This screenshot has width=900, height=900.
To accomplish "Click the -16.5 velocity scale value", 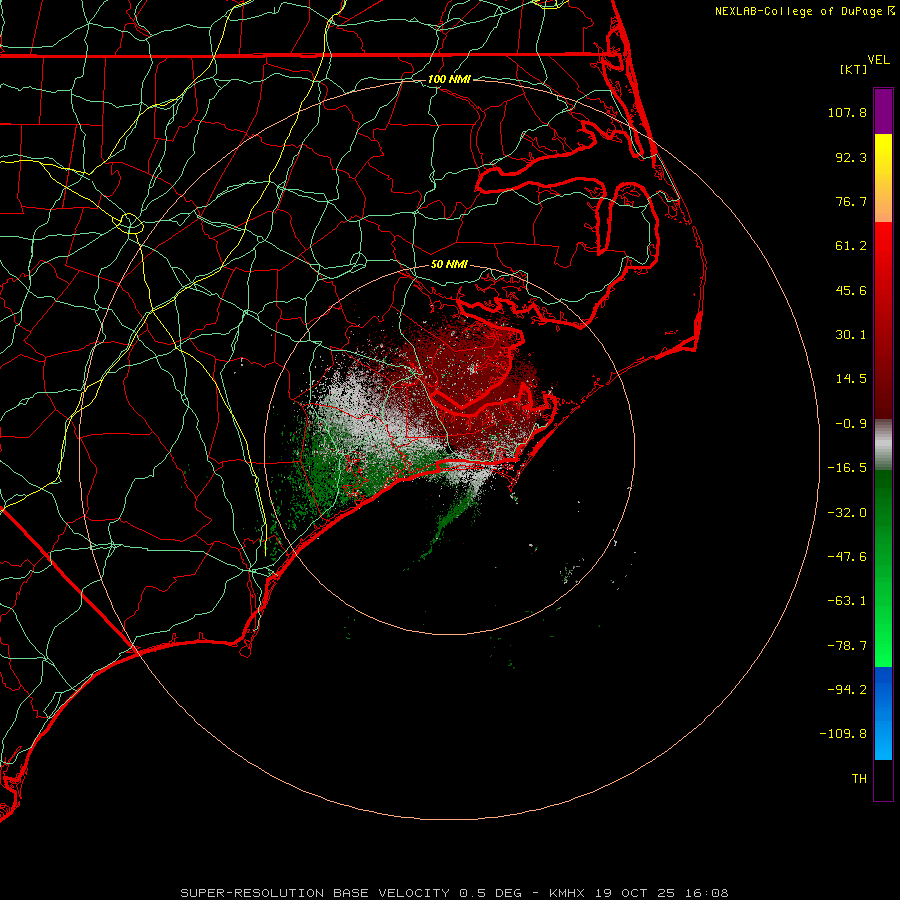I will [x=847, y=468].
